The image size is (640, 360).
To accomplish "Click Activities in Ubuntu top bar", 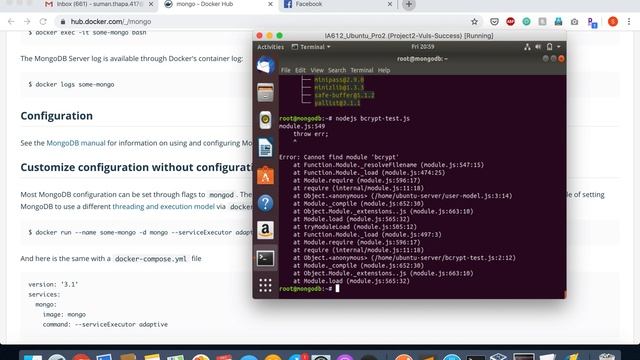I will [270, 47].
